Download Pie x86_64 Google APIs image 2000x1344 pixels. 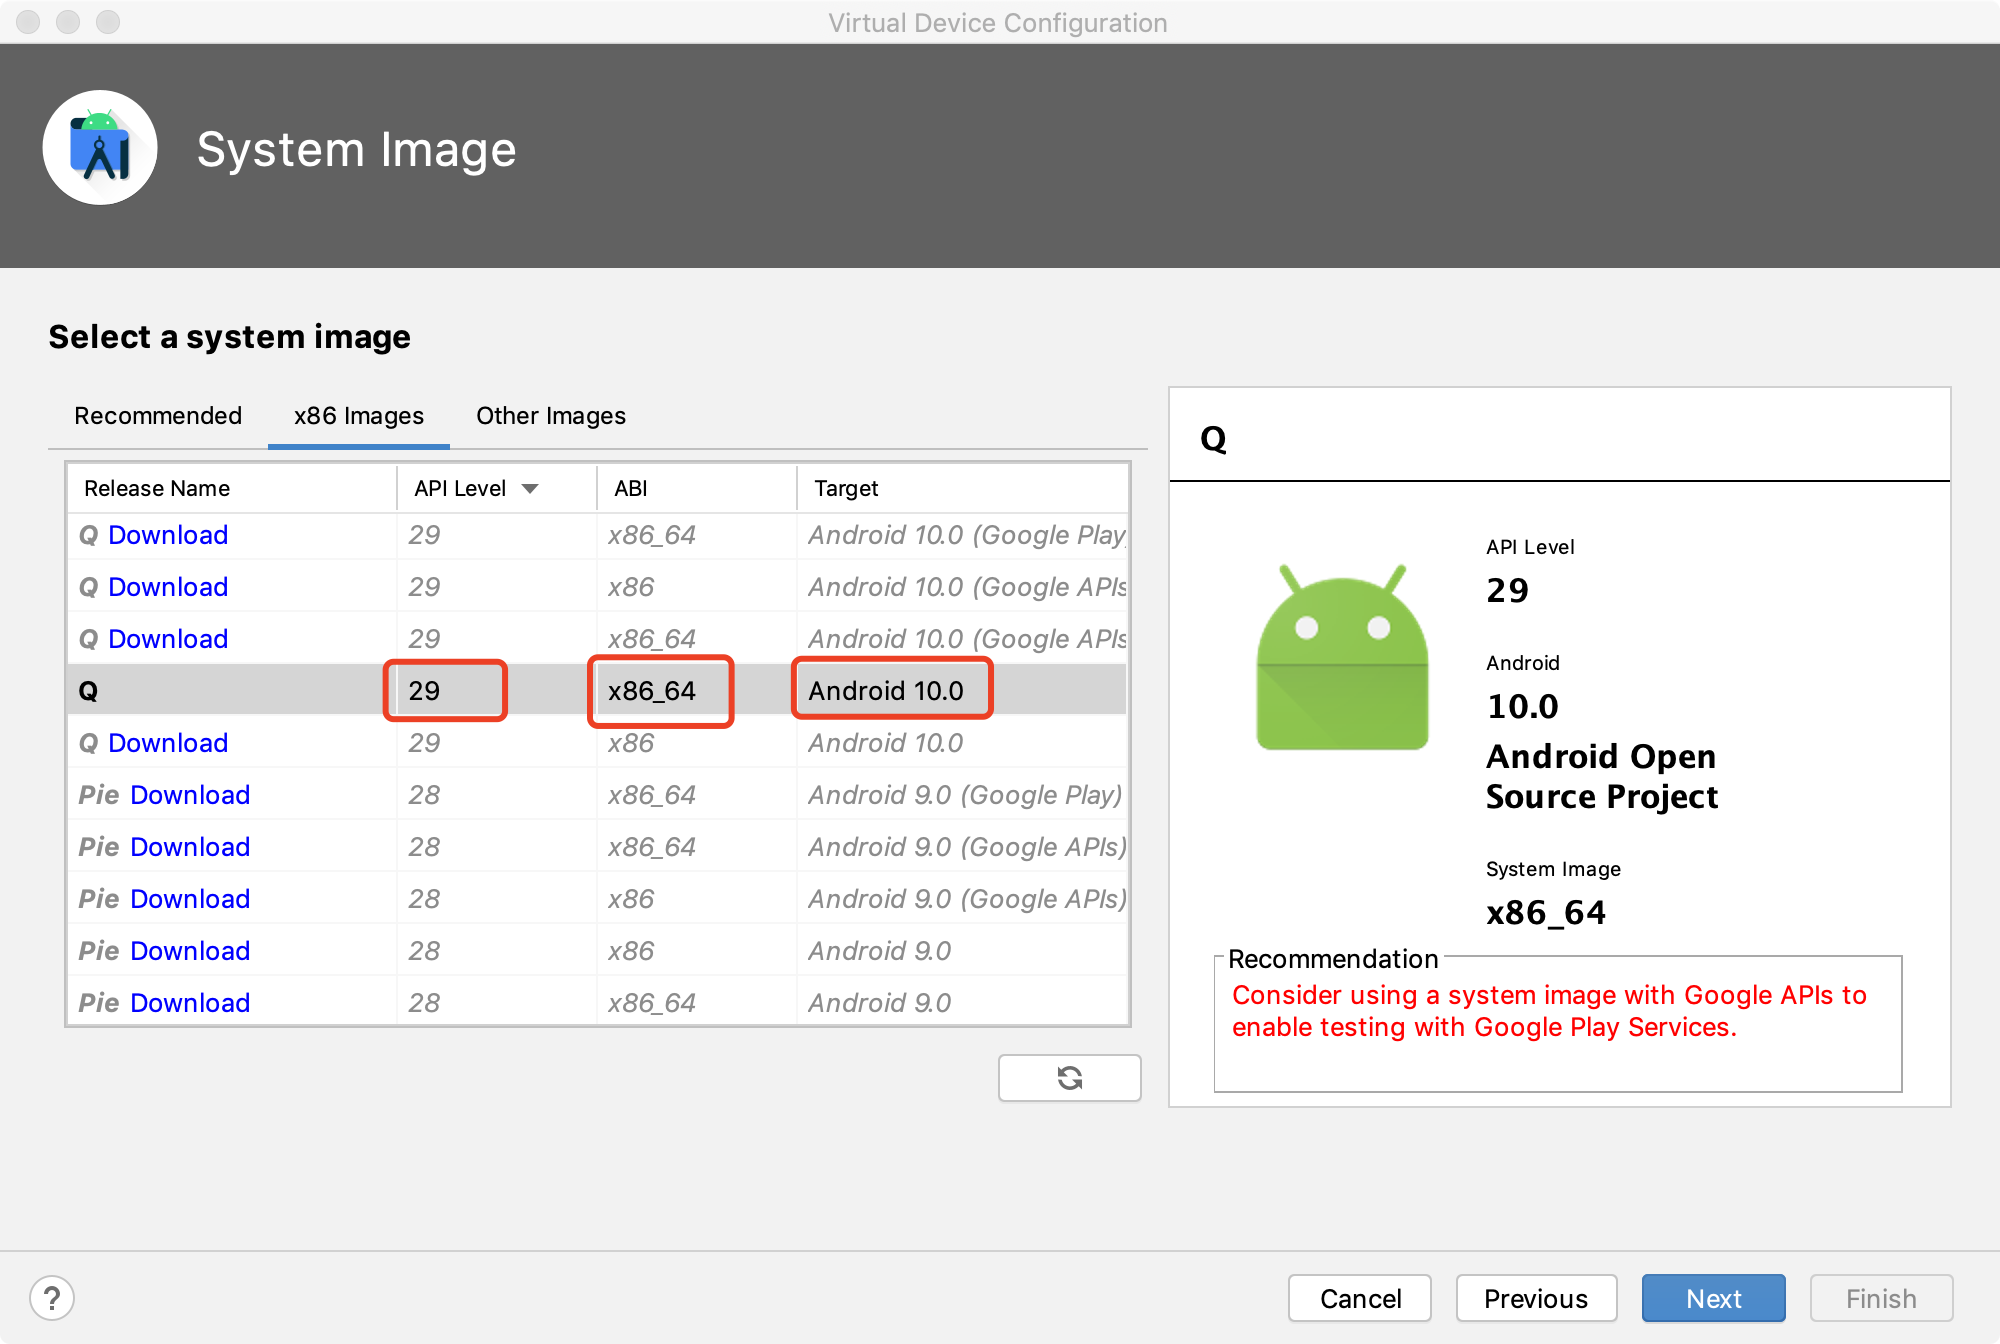190,847
